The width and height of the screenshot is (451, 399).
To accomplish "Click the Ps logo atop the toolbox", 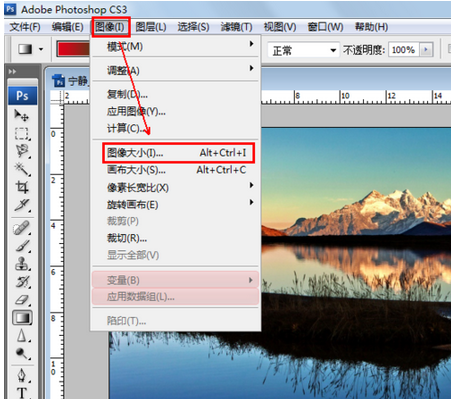I will pyautogui.click(x=22, y=96).
